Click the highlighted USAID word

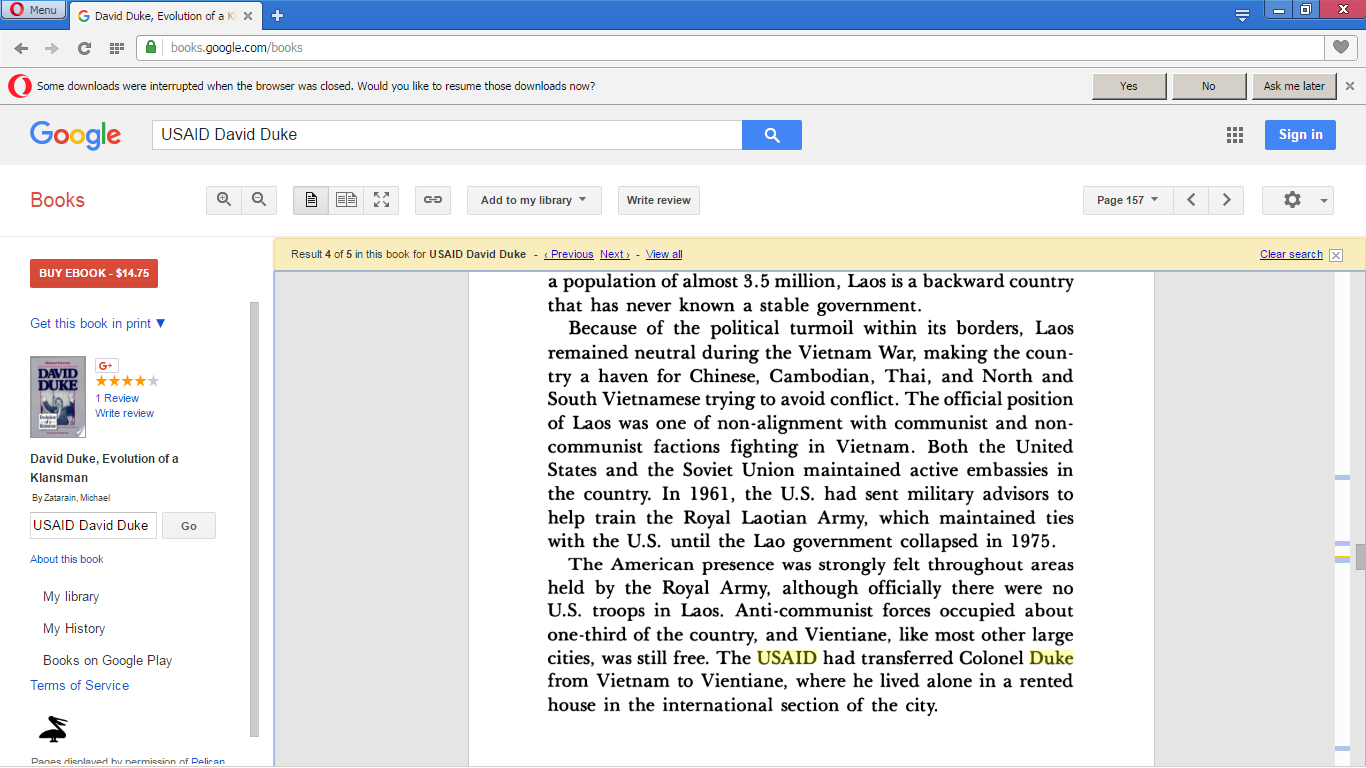pyautogui.click(x=787, y=657)
